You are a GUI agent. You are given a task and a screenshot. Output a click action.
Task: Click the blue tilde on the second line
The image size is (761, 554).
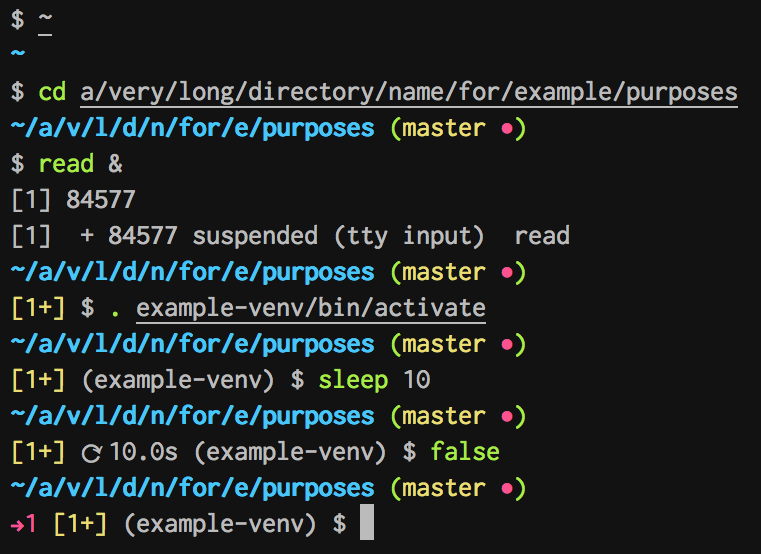(17, 55)
